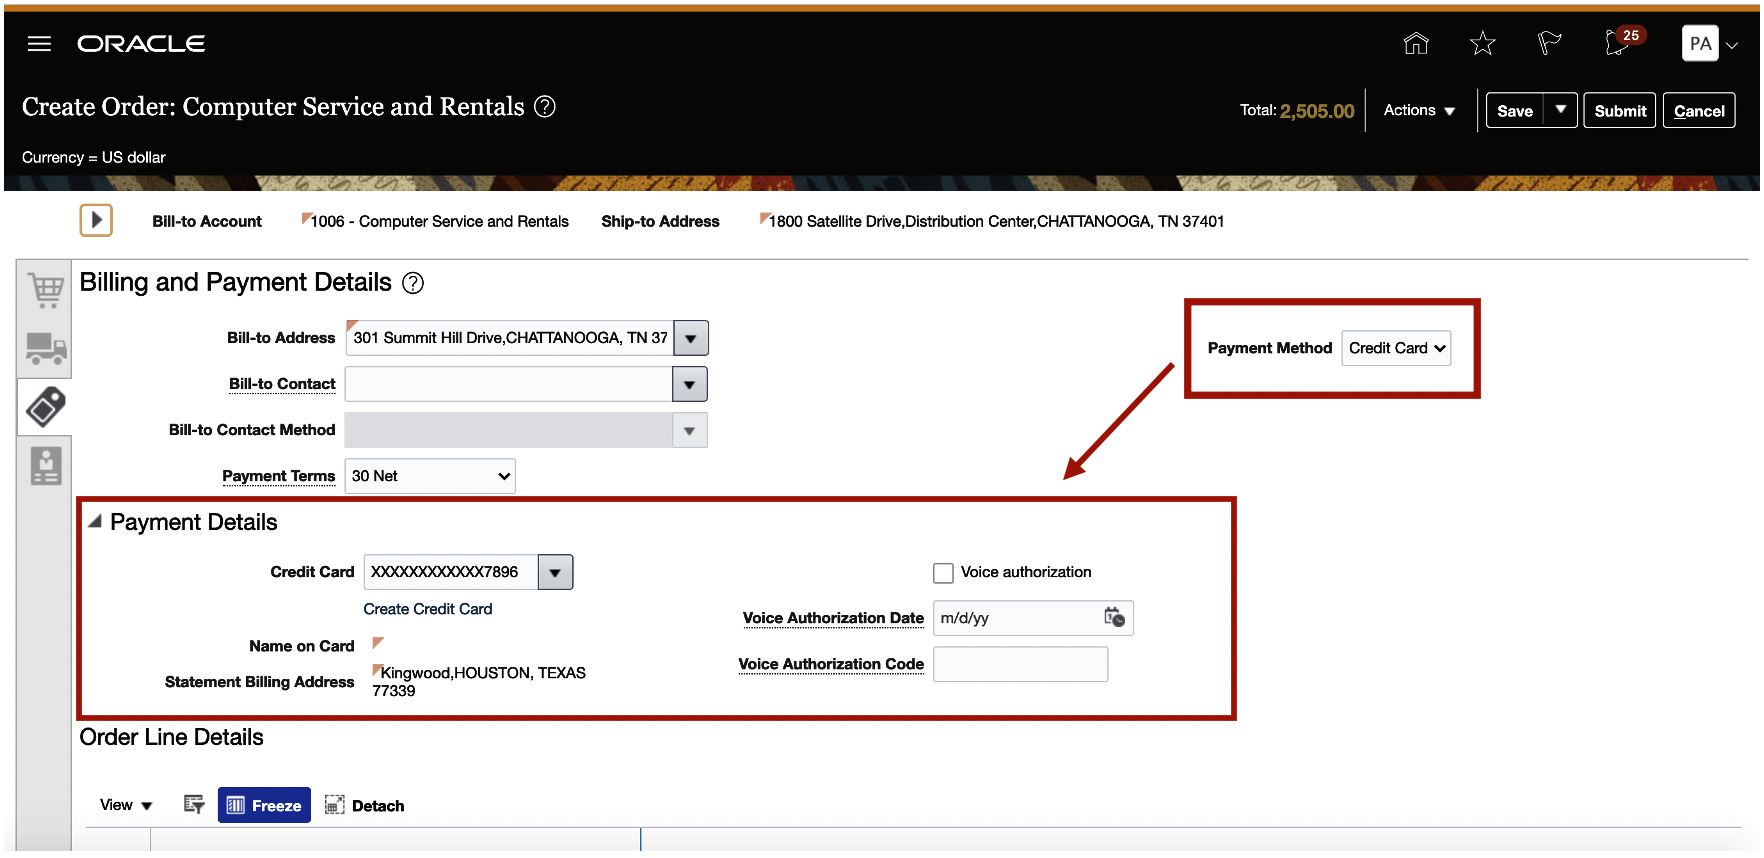
Task: Open the Actions menu
Action: 1419,110
